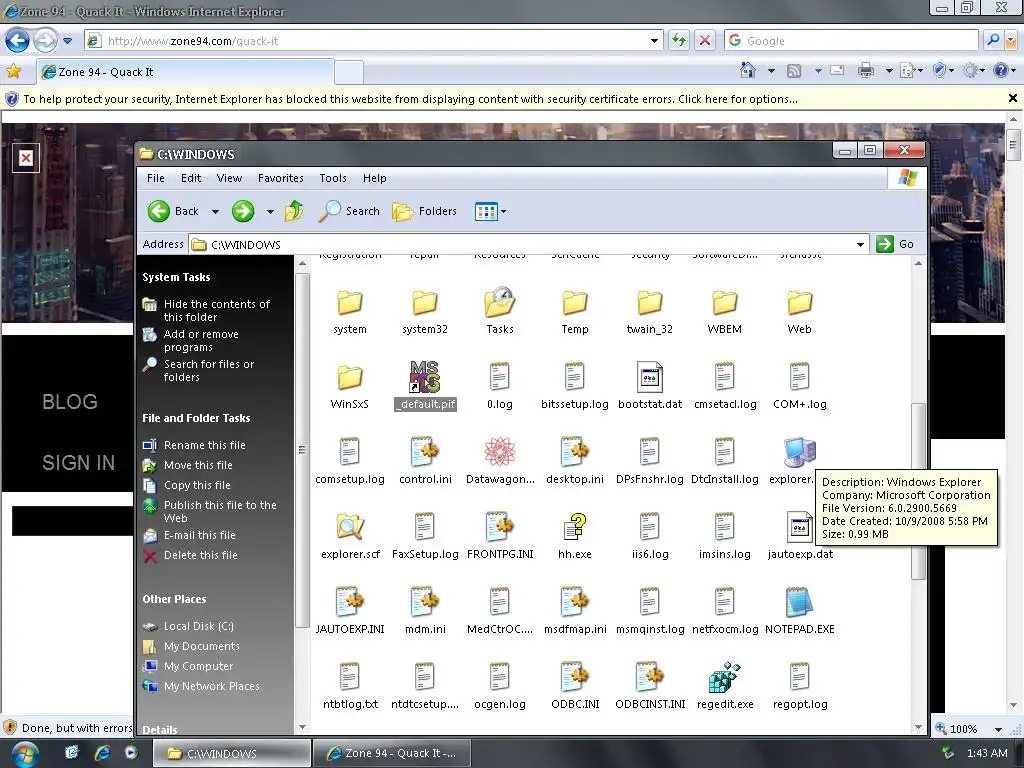Open the Edit menu in Explorer

click(x=191, y=178)
